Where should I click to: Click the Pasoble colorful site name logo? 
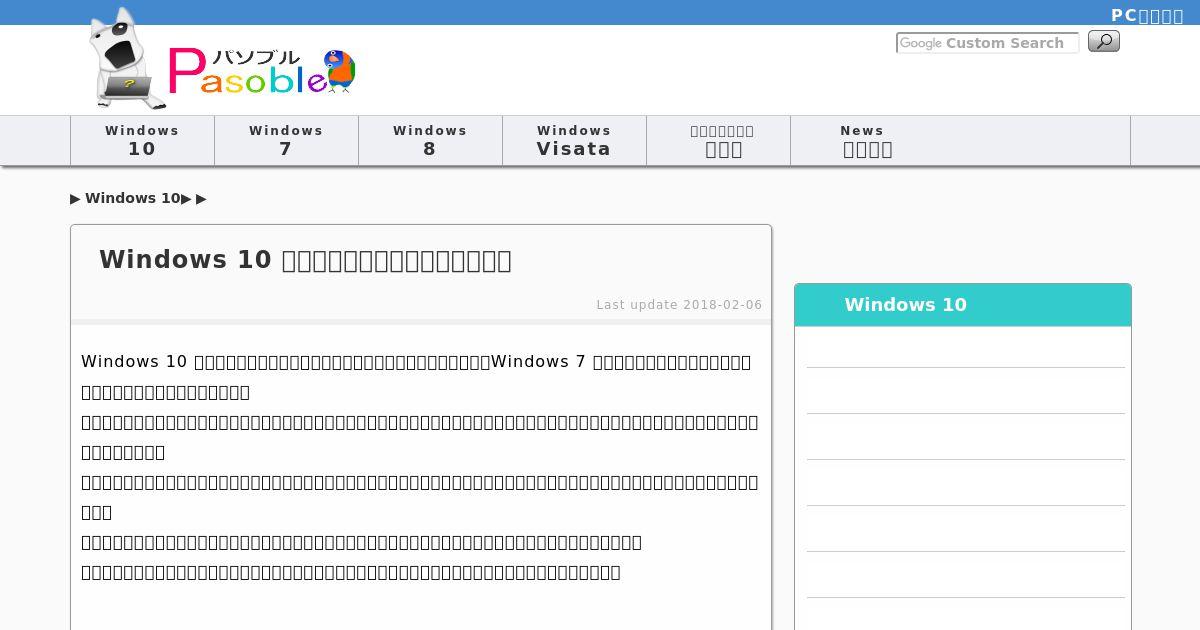[262, 72]
